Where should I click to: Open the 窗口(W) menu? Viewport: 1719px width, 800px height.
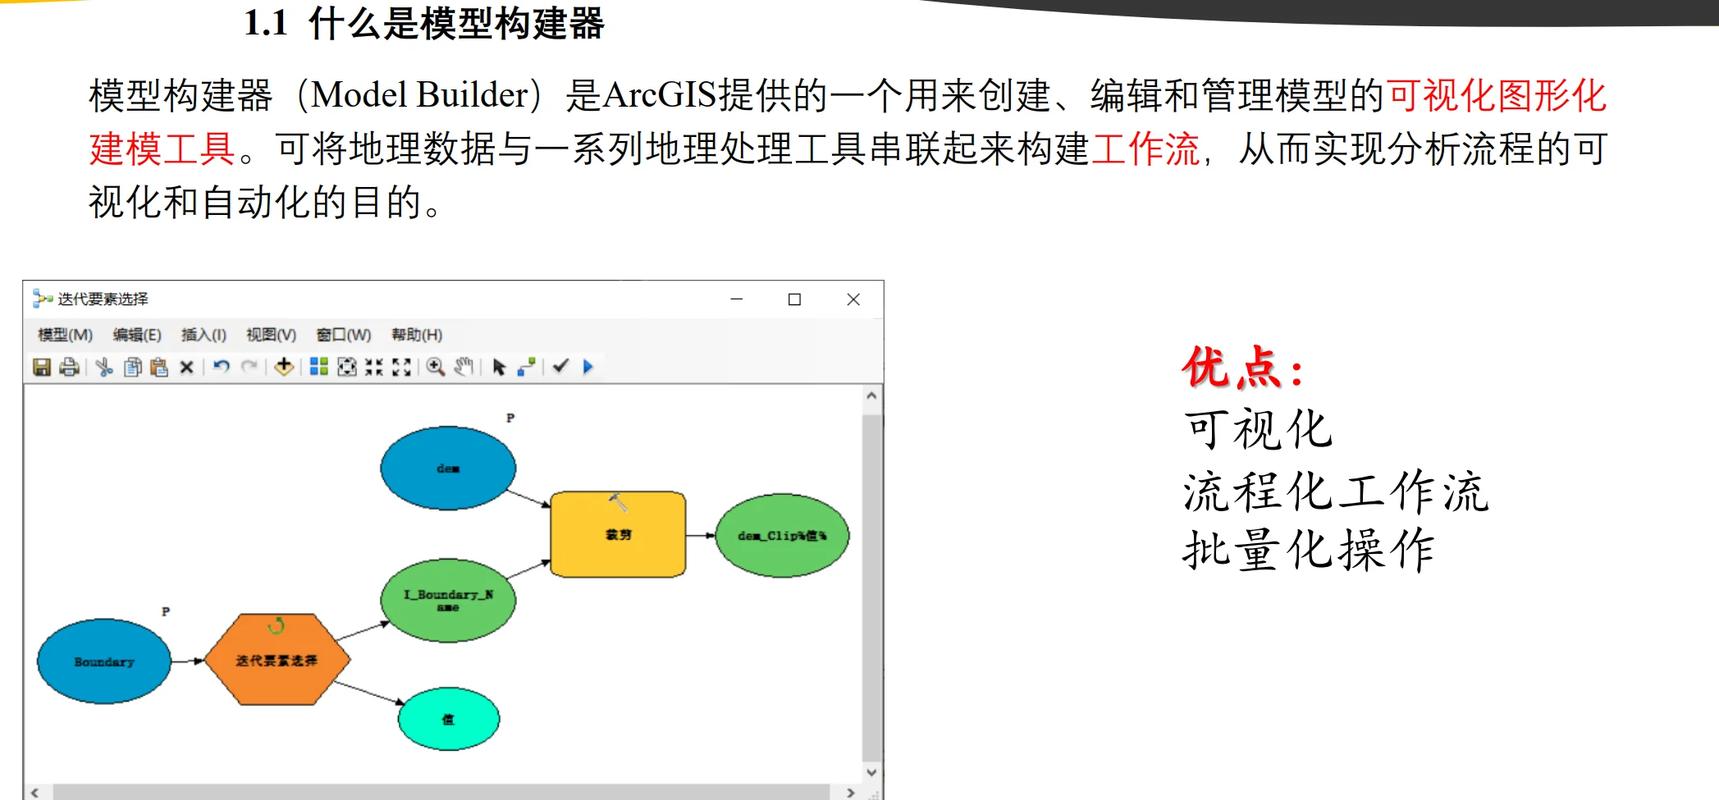343,335
